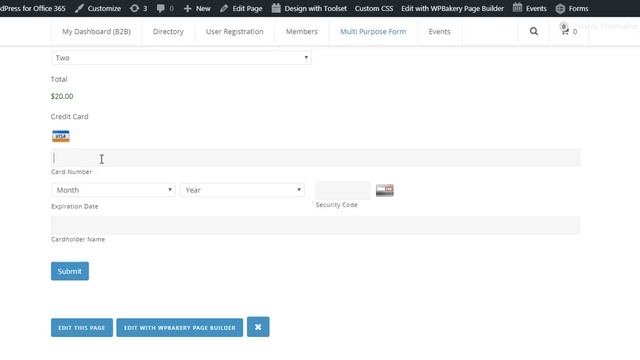640x360 pixels.
Task: Open the quantity dropdown showing Two
Action: click(181, 58)
